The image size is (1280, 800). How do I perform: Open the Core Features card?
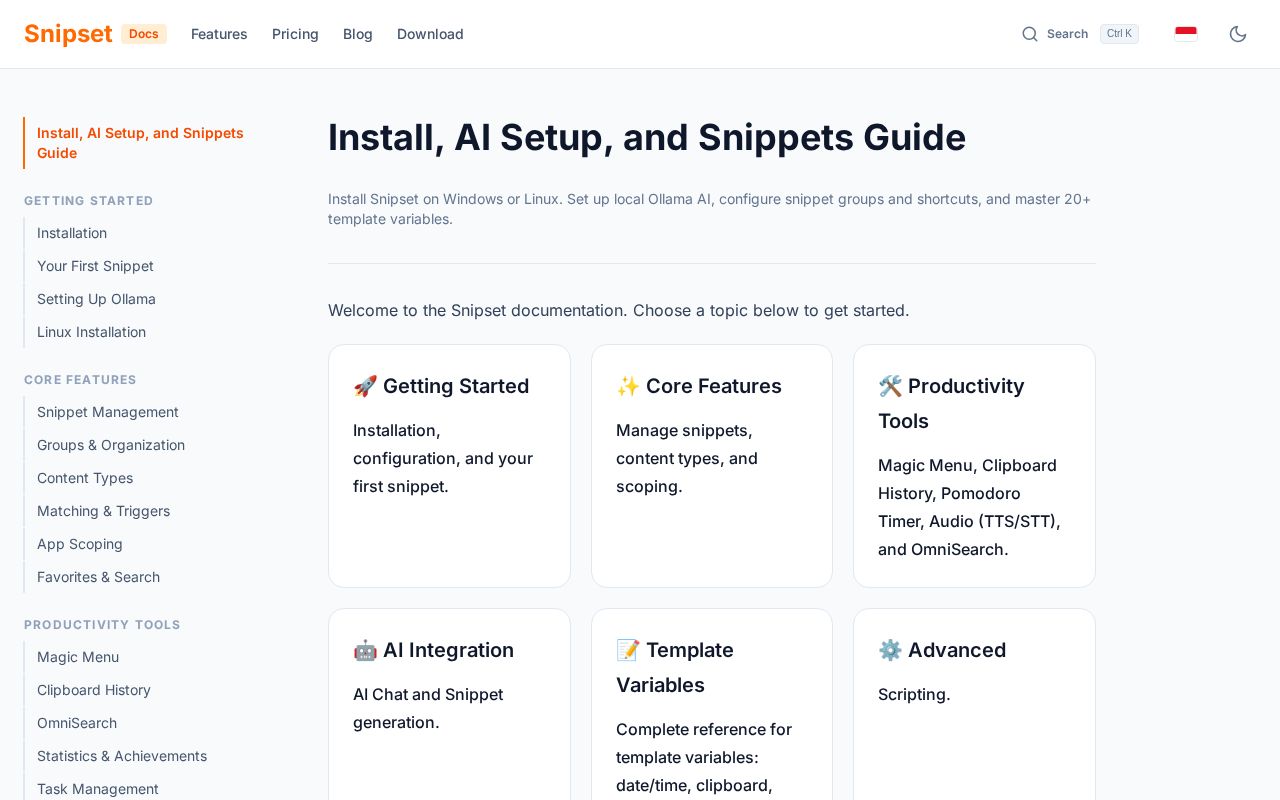pyautogui.click(x=712, y=466)
